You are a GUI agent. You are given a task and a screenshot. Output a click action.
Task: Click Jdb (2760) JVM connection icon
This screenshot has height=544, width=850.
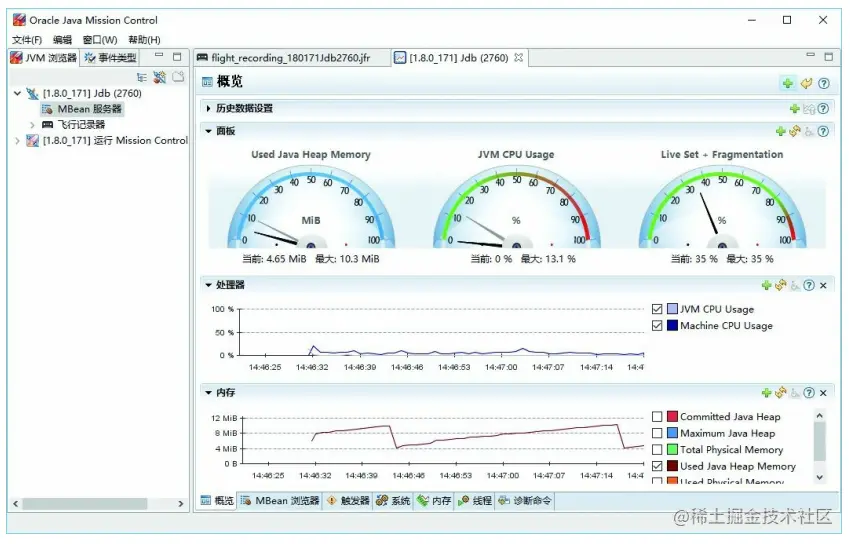click(x=33, y=93)
